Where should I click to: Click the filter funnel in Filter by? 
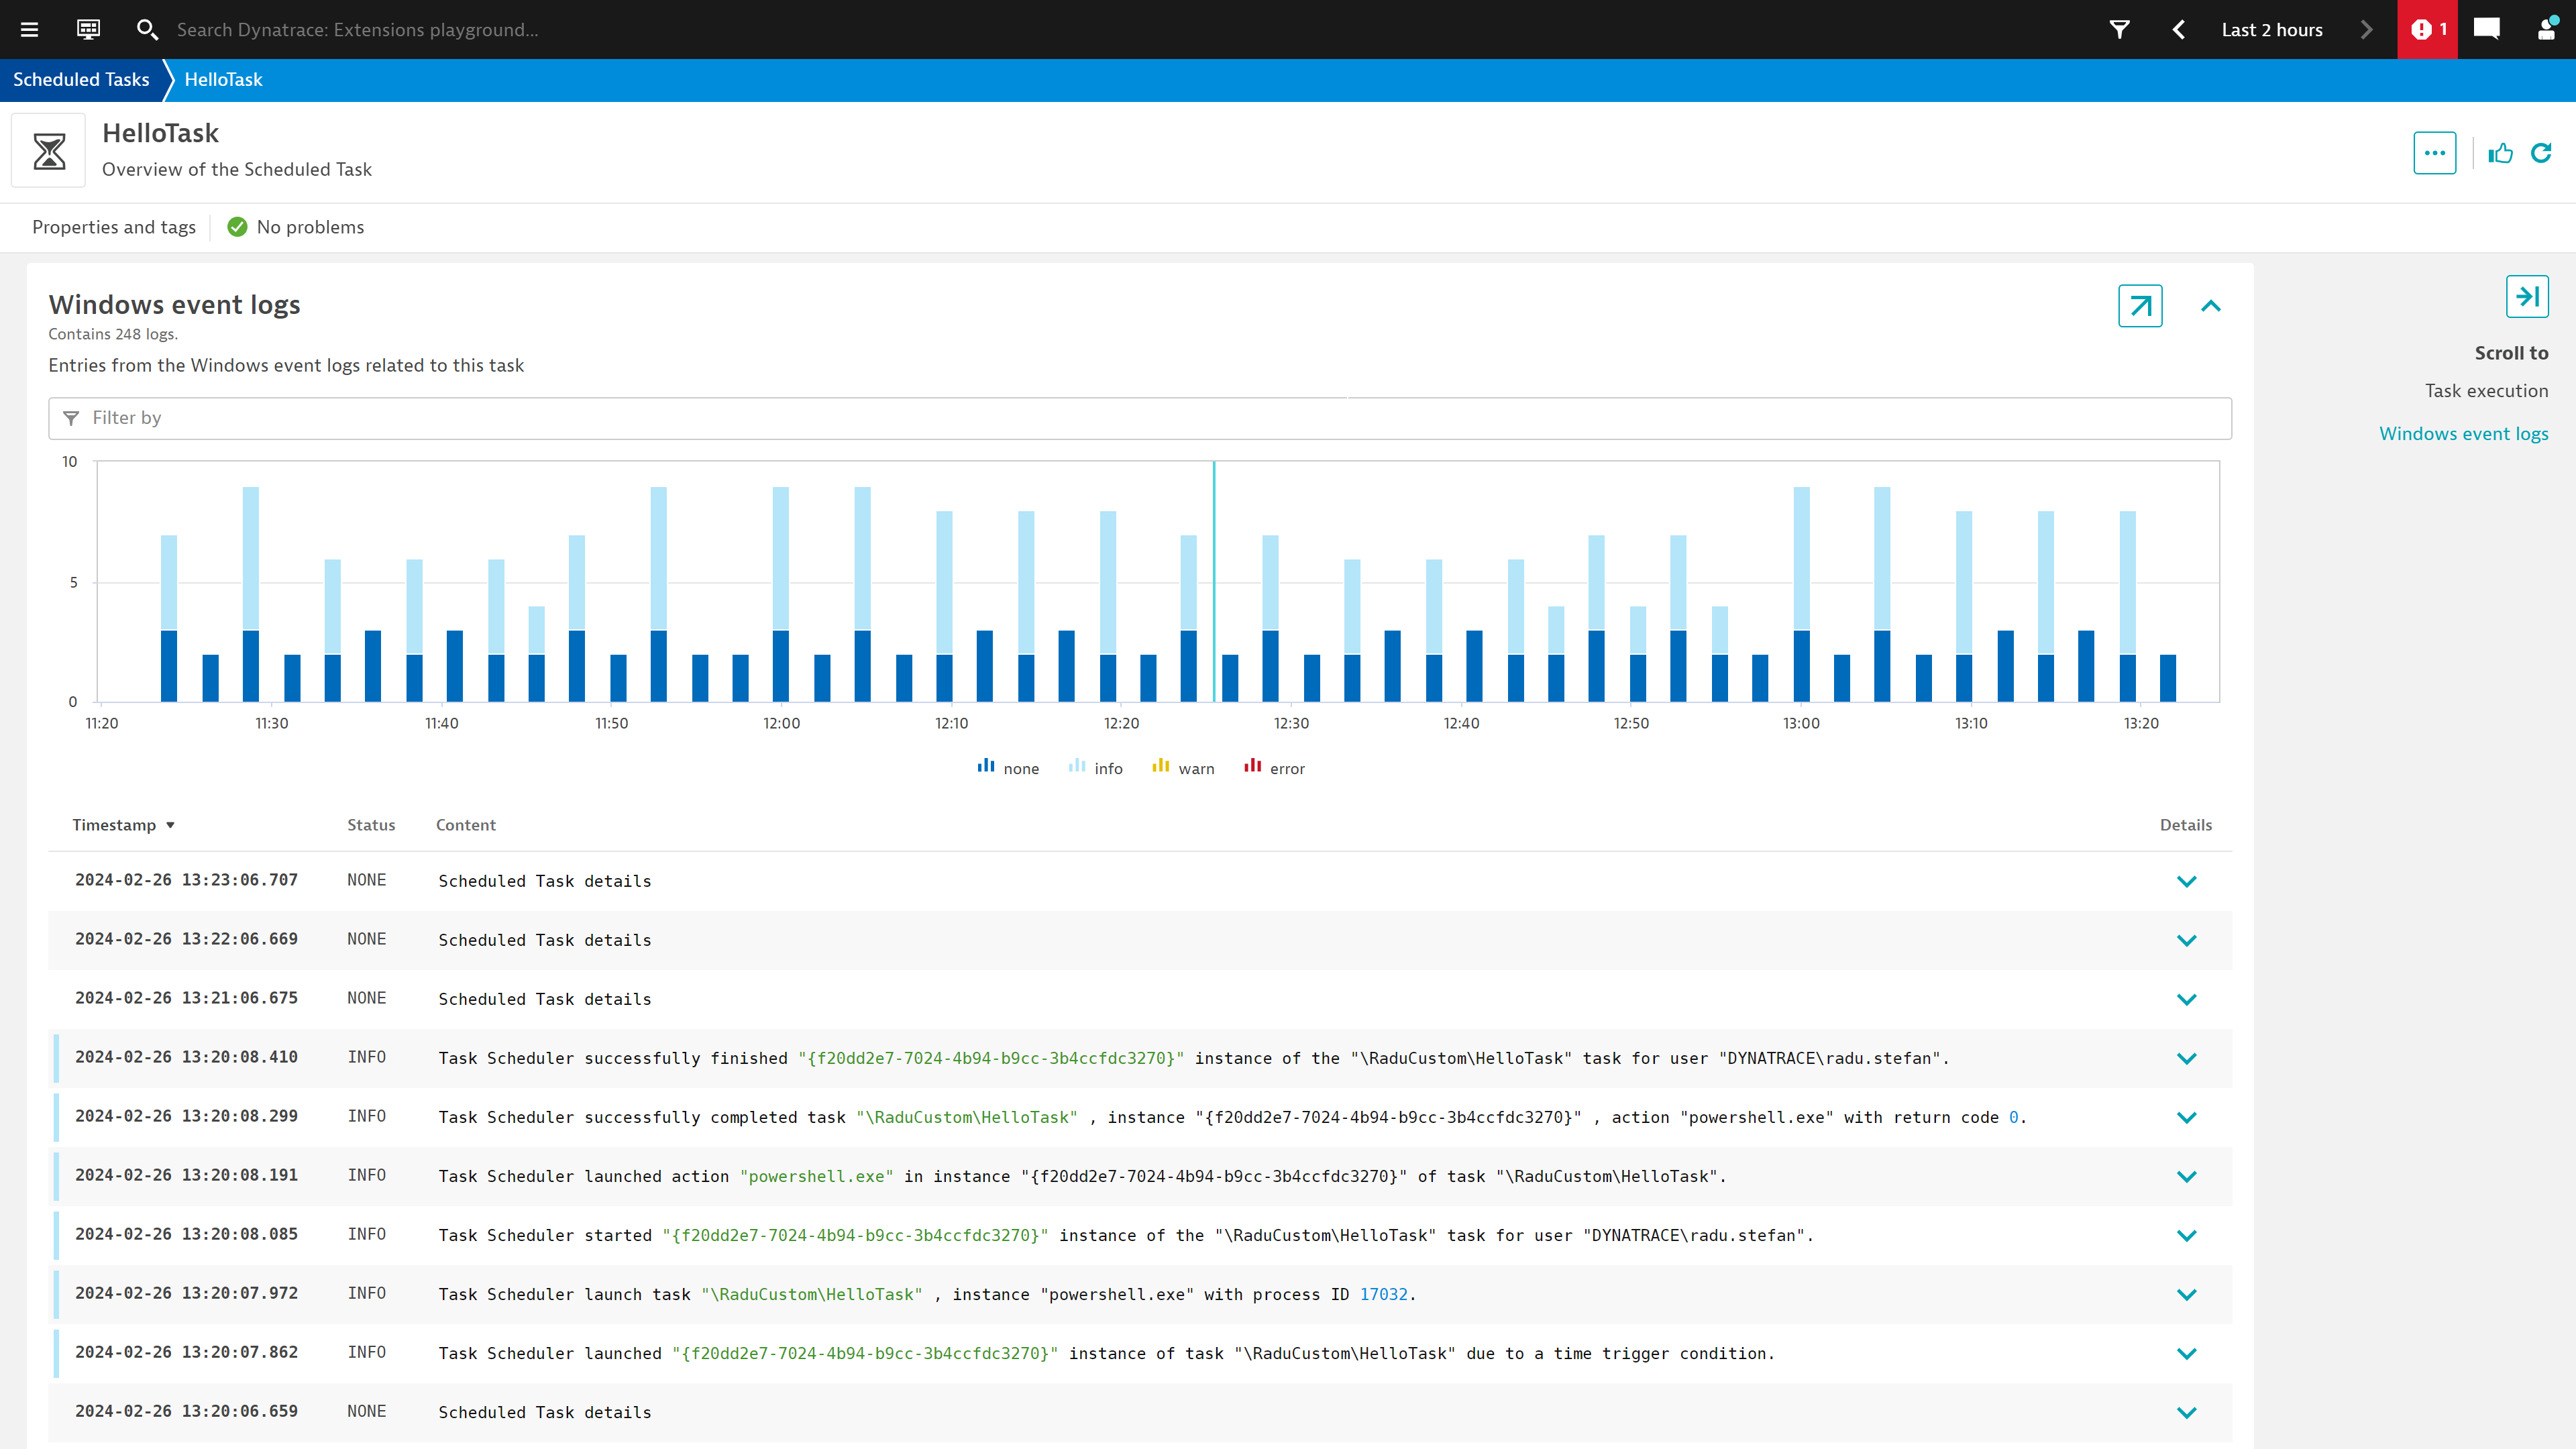click(x=71, y=418)
